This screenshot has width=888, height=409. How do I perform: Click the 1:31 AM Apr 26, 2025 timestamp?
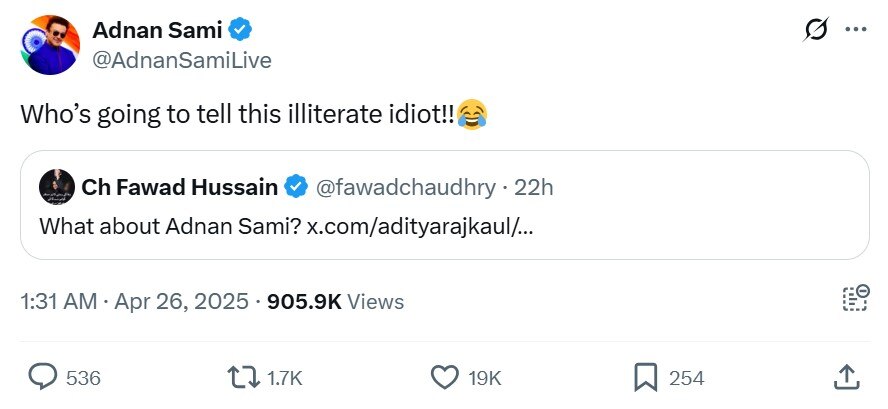click(134, 301)
